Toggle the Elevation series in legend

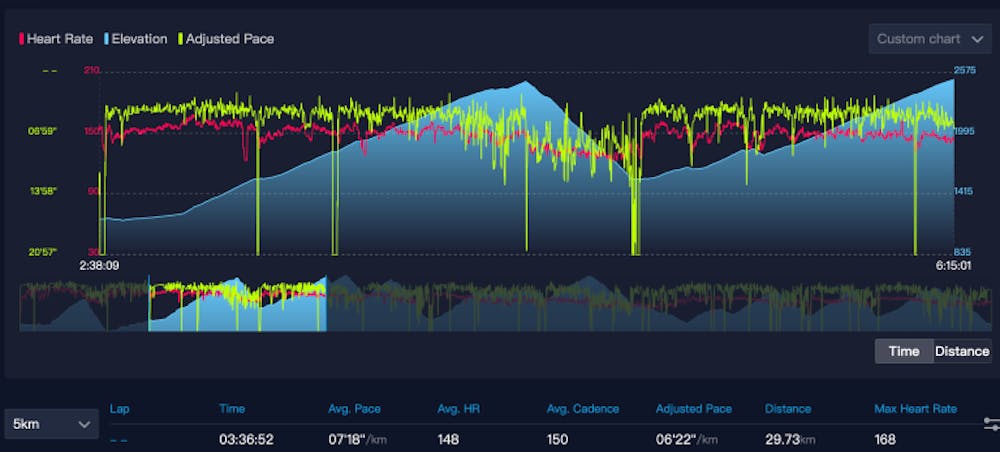139,39
